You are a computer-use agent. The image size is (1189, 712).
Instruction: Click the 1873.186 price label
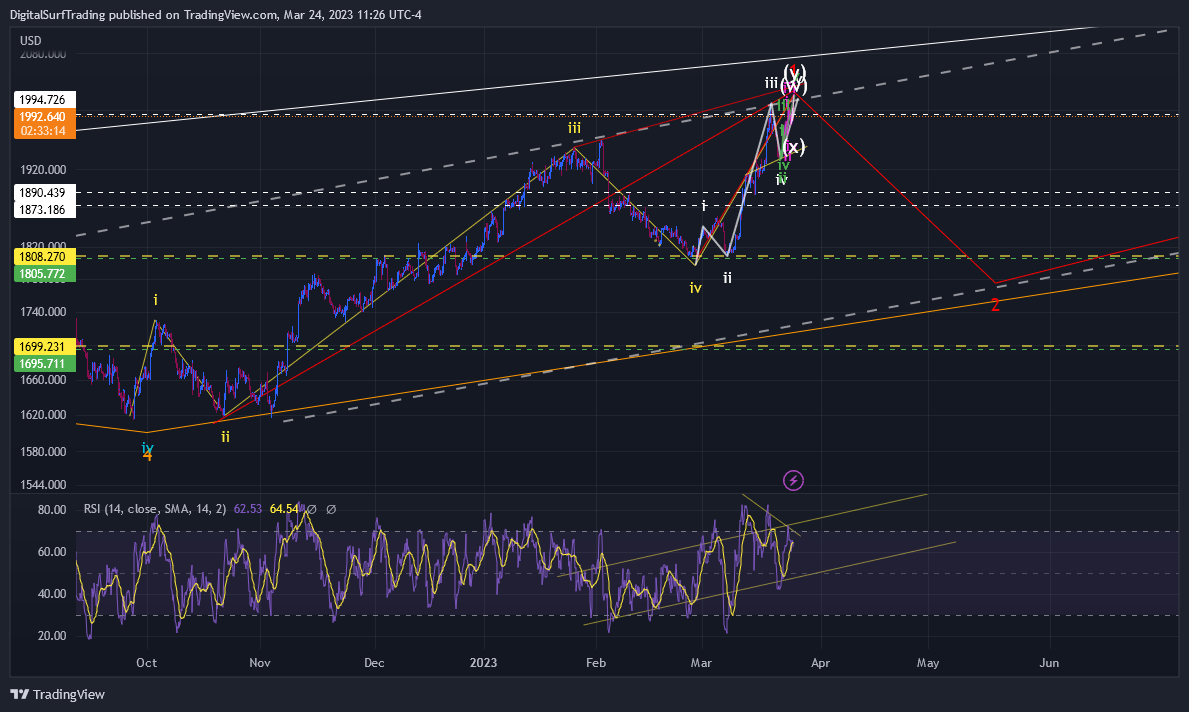44,209
